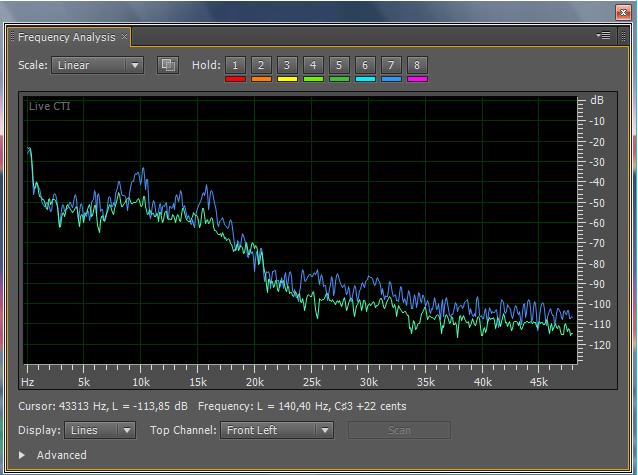This screenshot has height=475, width=638.
Task: Select the Frequency Analysis tab
Action: [67, 37]
